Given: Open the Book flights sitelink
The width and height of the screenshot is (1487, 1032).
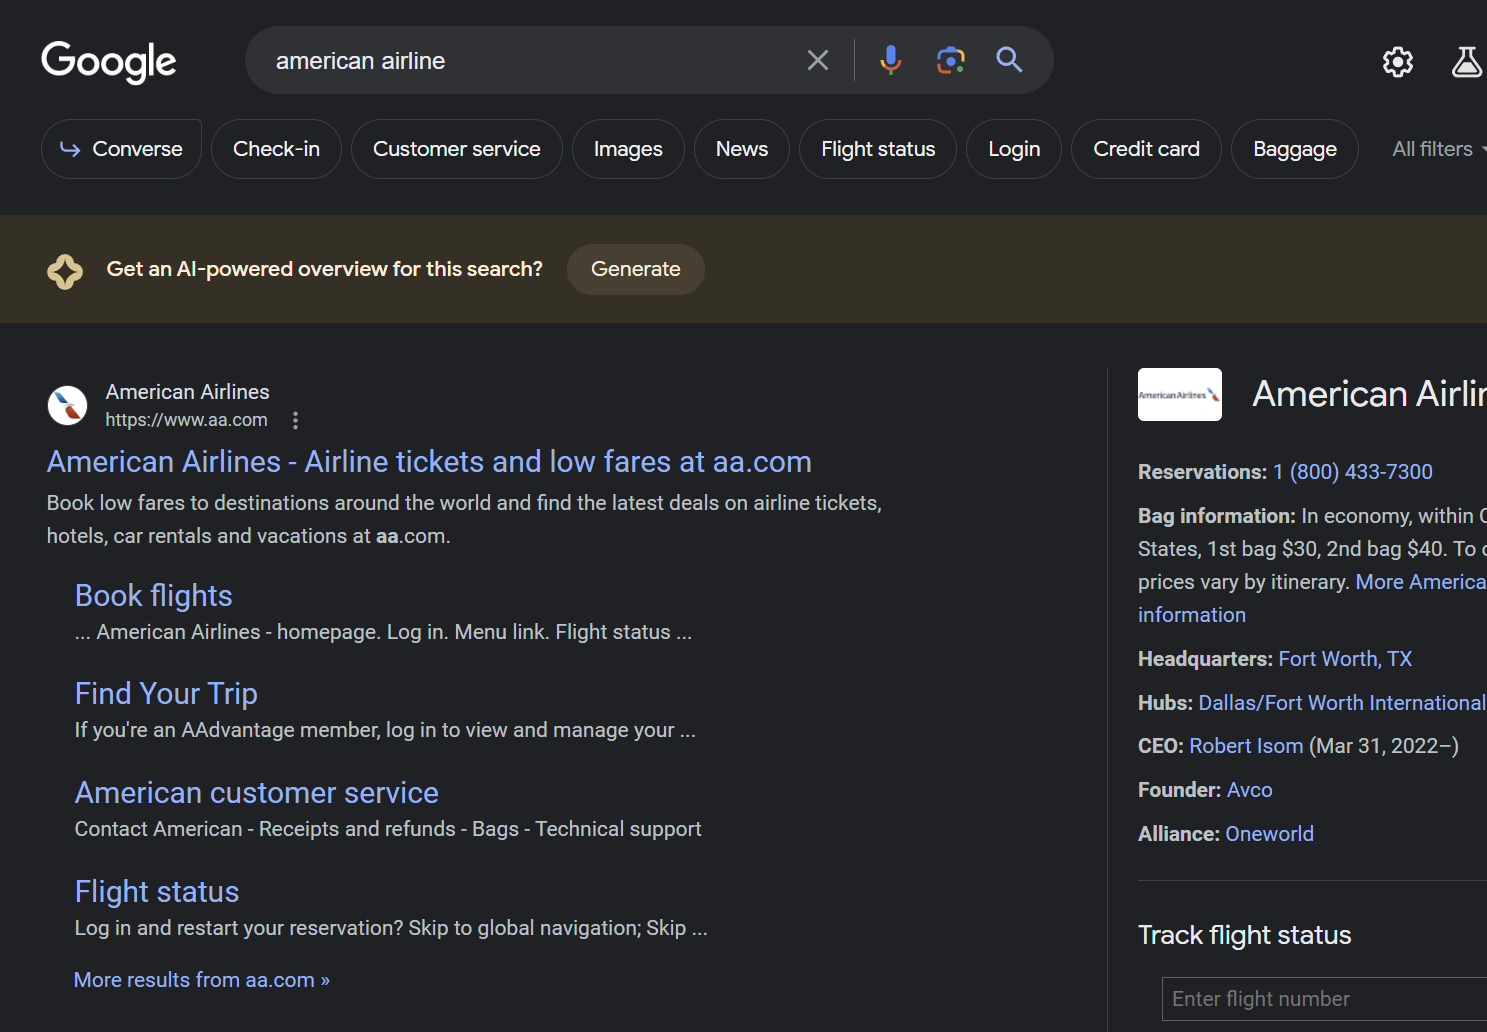Looking at the screenshot, I should coord(153,596).
